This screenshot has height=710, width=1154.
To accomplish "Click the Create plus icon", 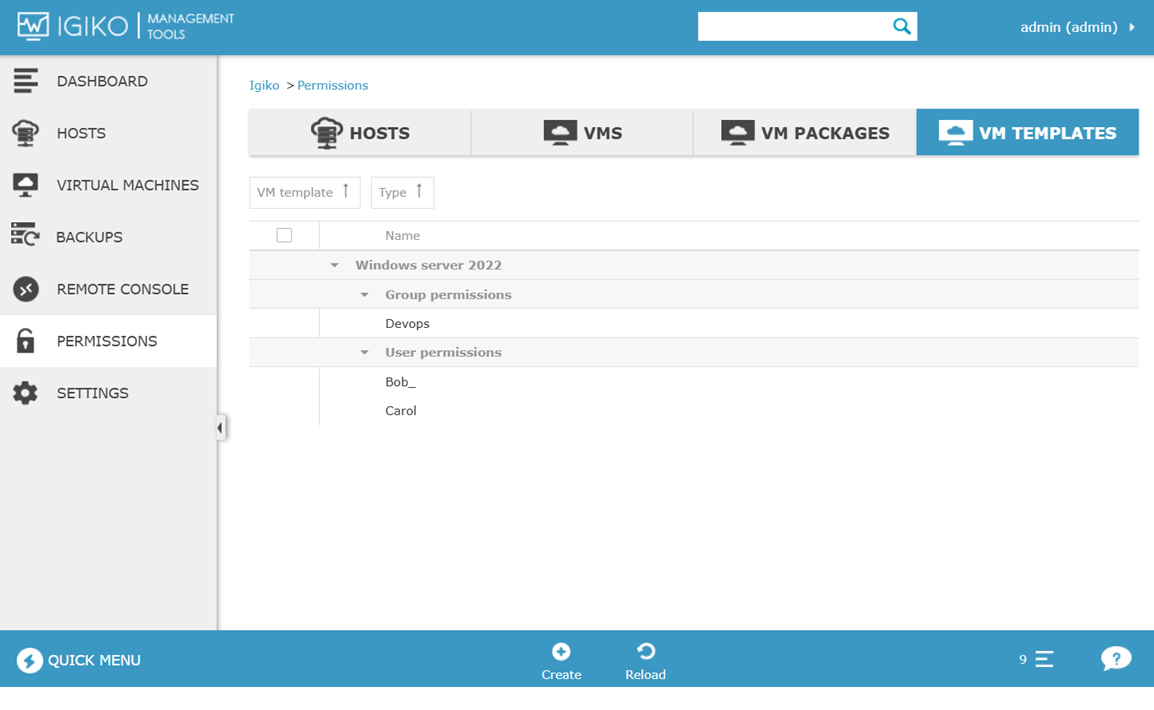I will coord(561,652).
